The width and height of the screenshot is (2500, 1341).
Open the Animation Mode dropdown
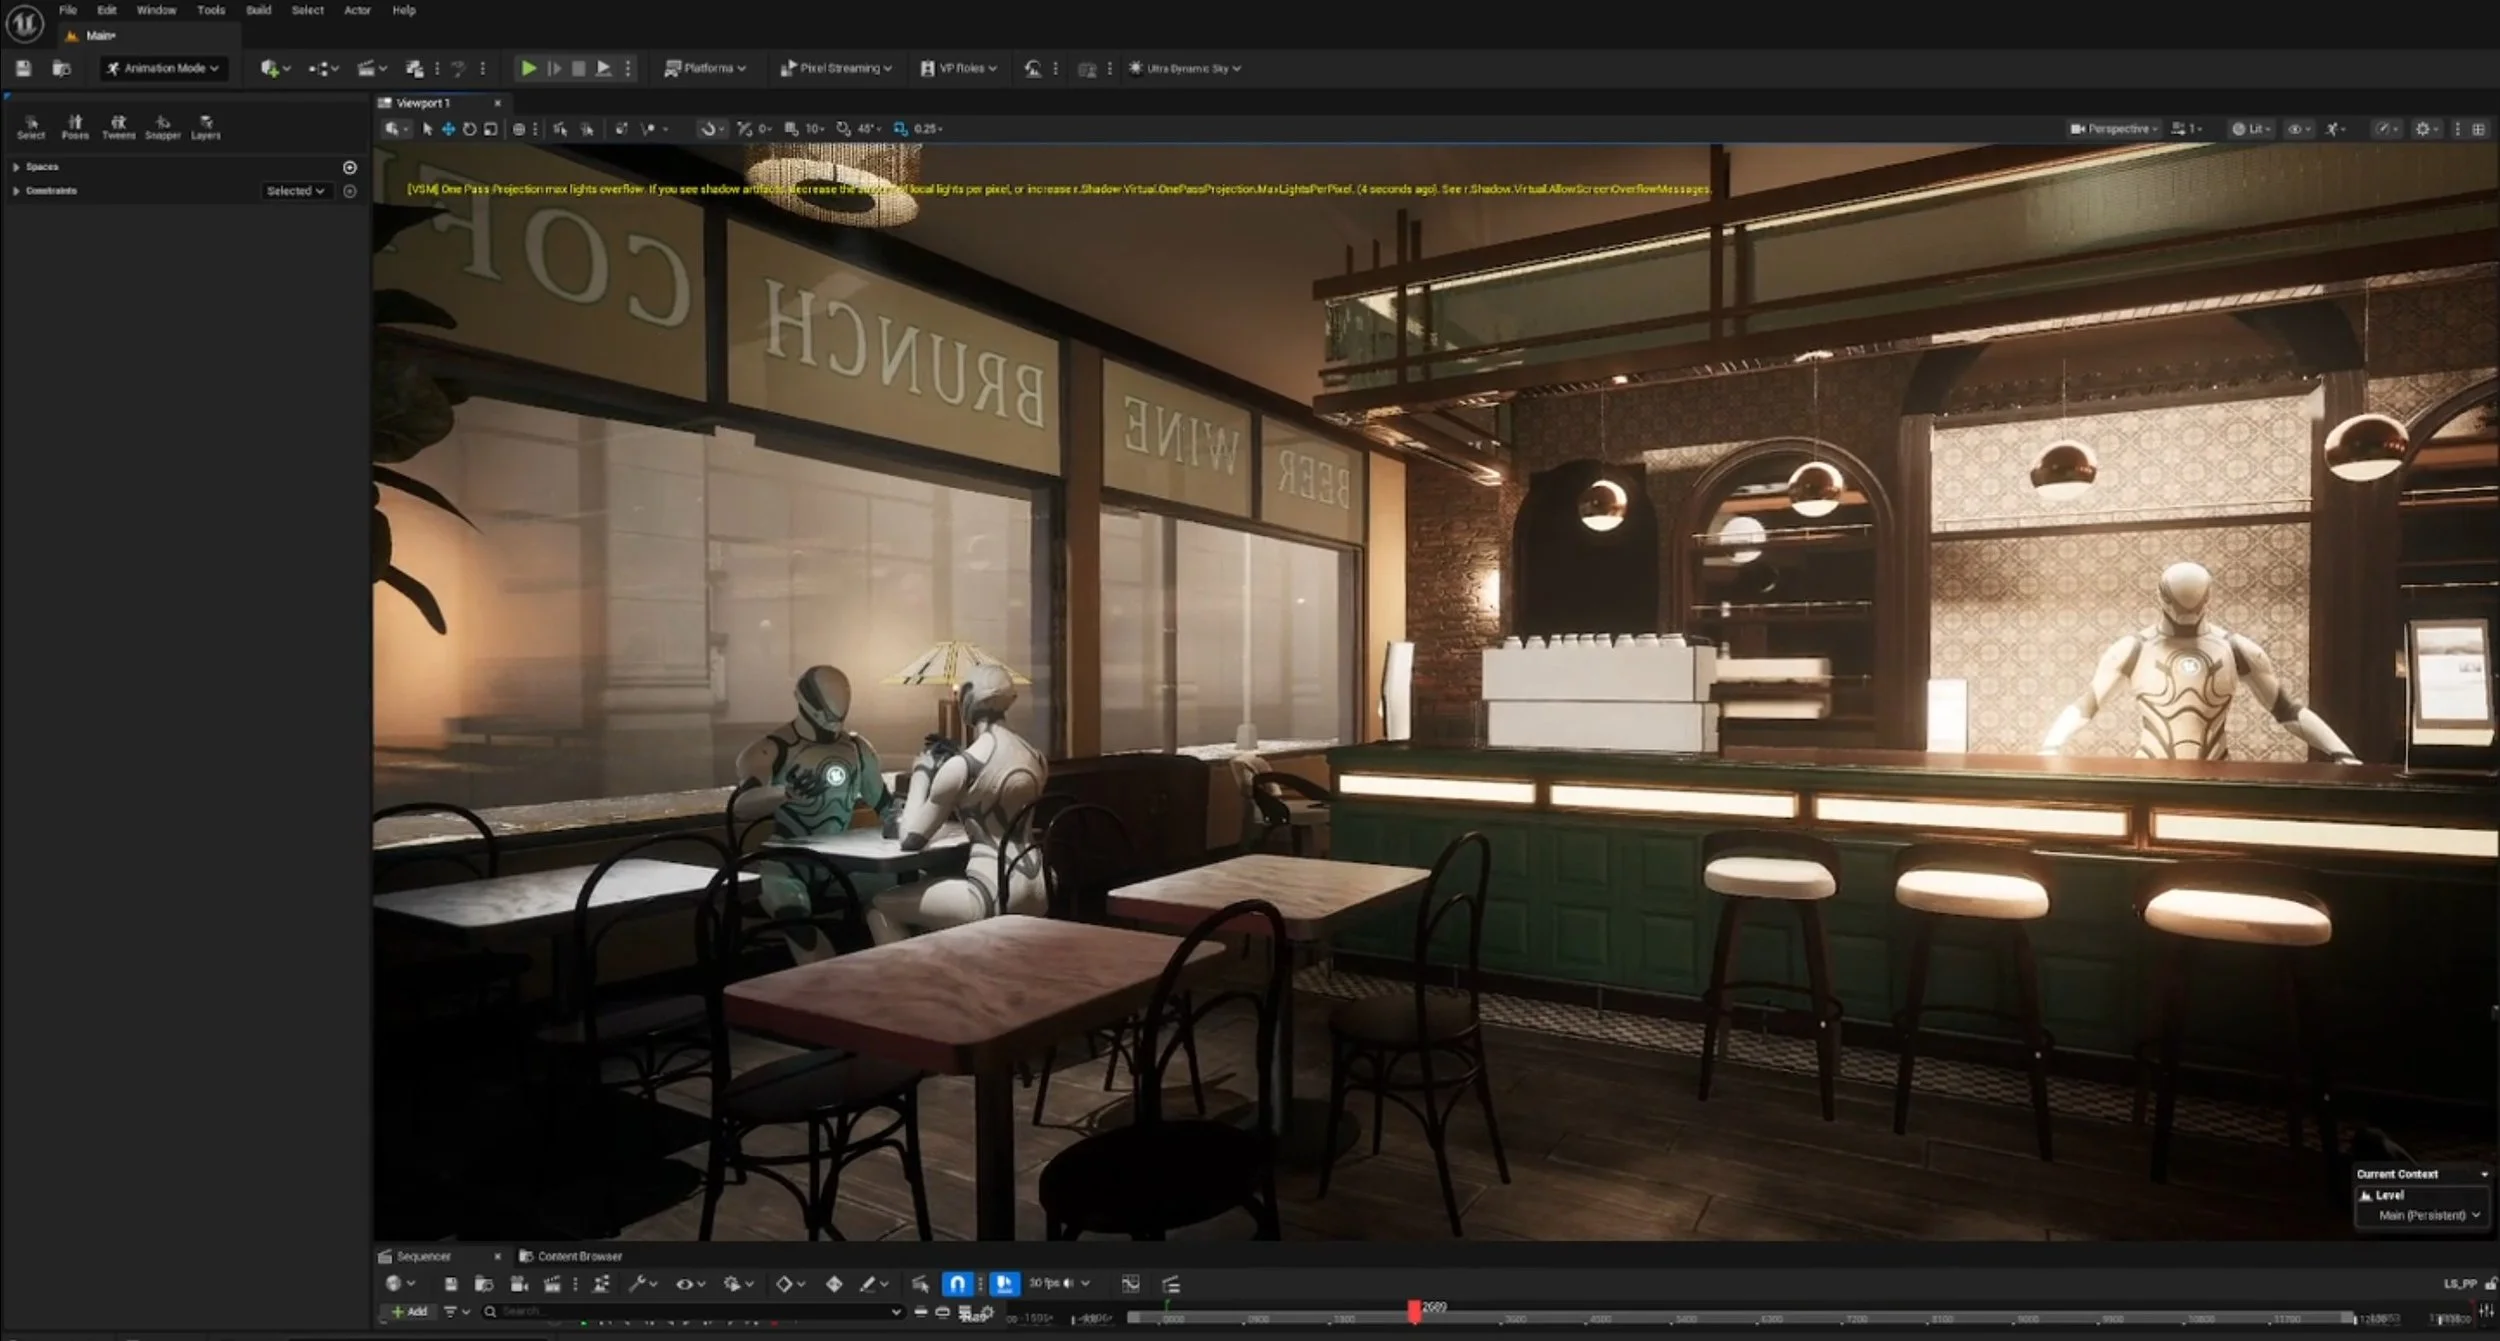click(164, 68)
